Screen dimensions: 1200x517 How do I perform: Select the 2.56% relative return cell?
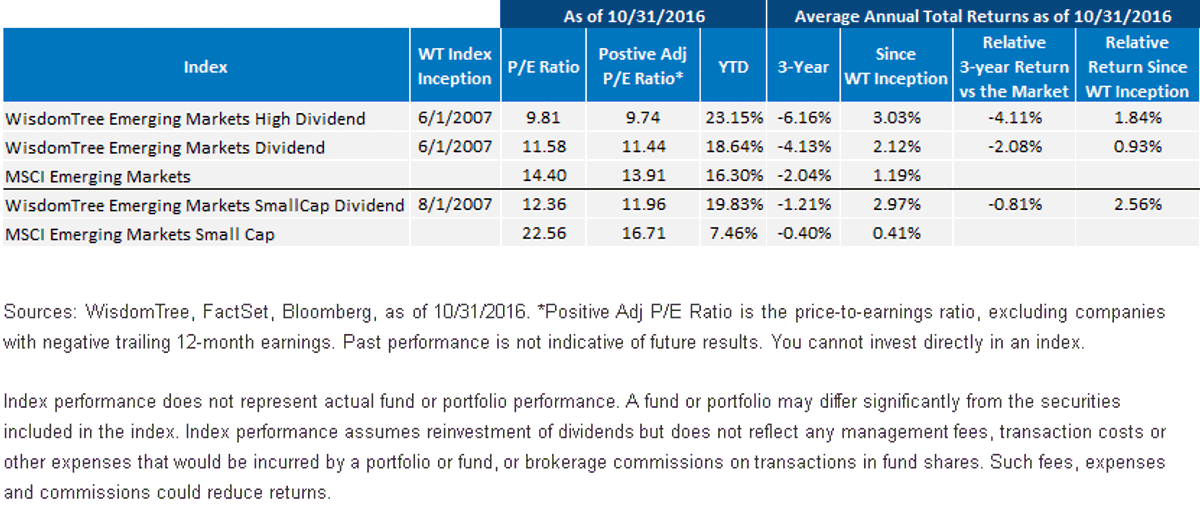click(x=1137, y=205)
